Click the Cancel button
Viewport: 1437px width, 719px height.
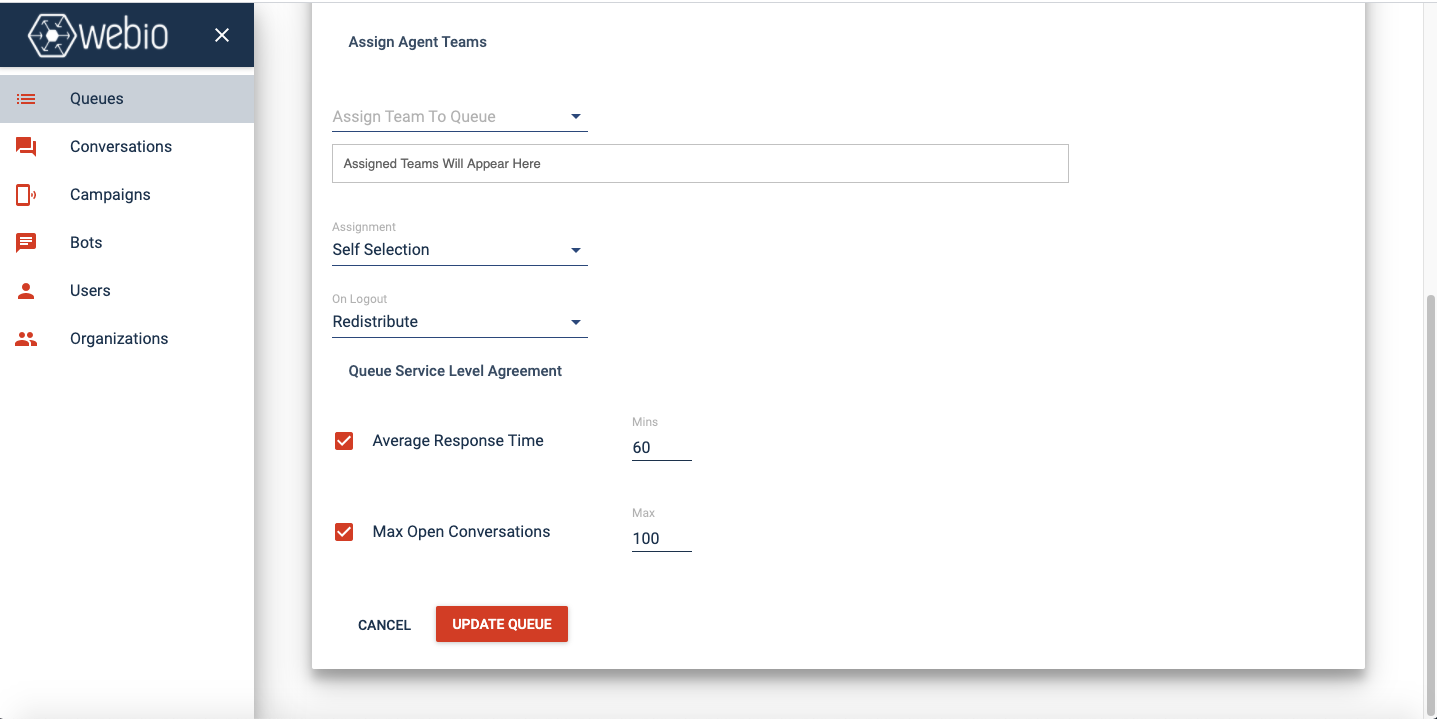[x=385, y=625]
